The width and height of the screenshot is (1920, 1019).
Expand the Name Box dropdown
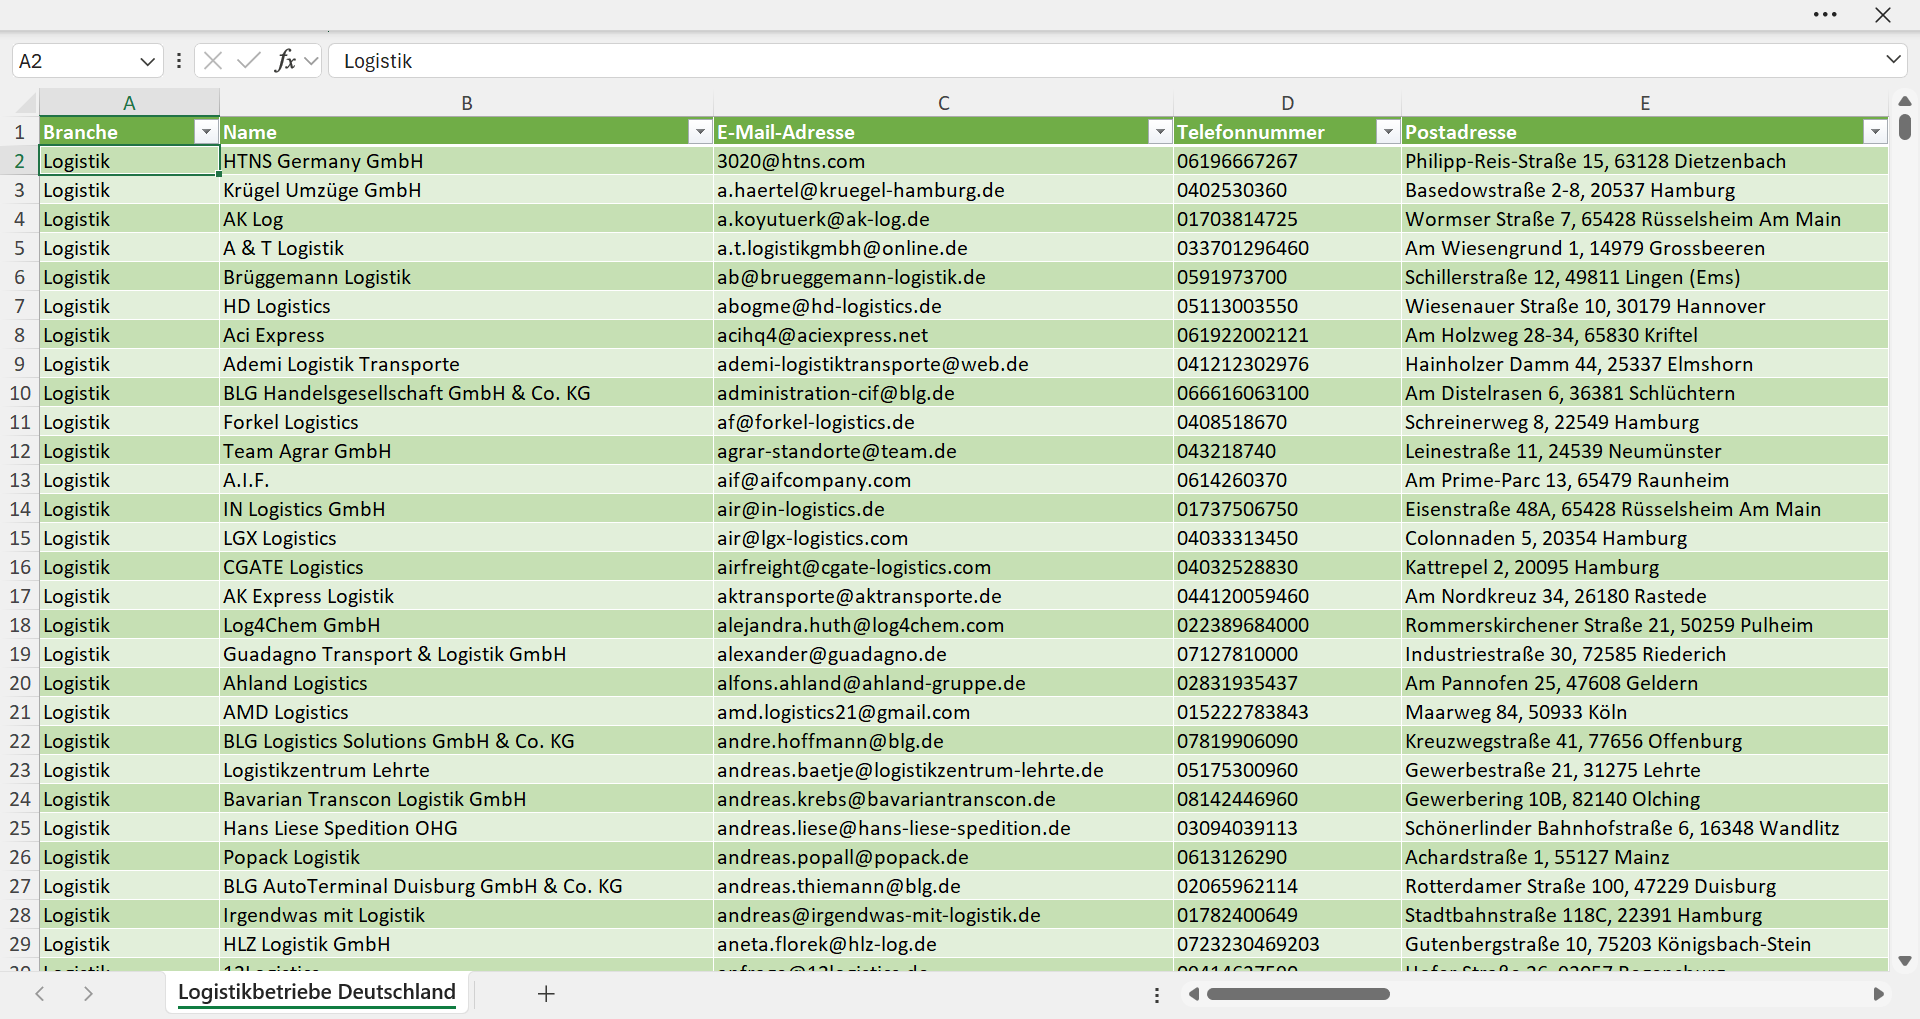(x=148, y=61)
